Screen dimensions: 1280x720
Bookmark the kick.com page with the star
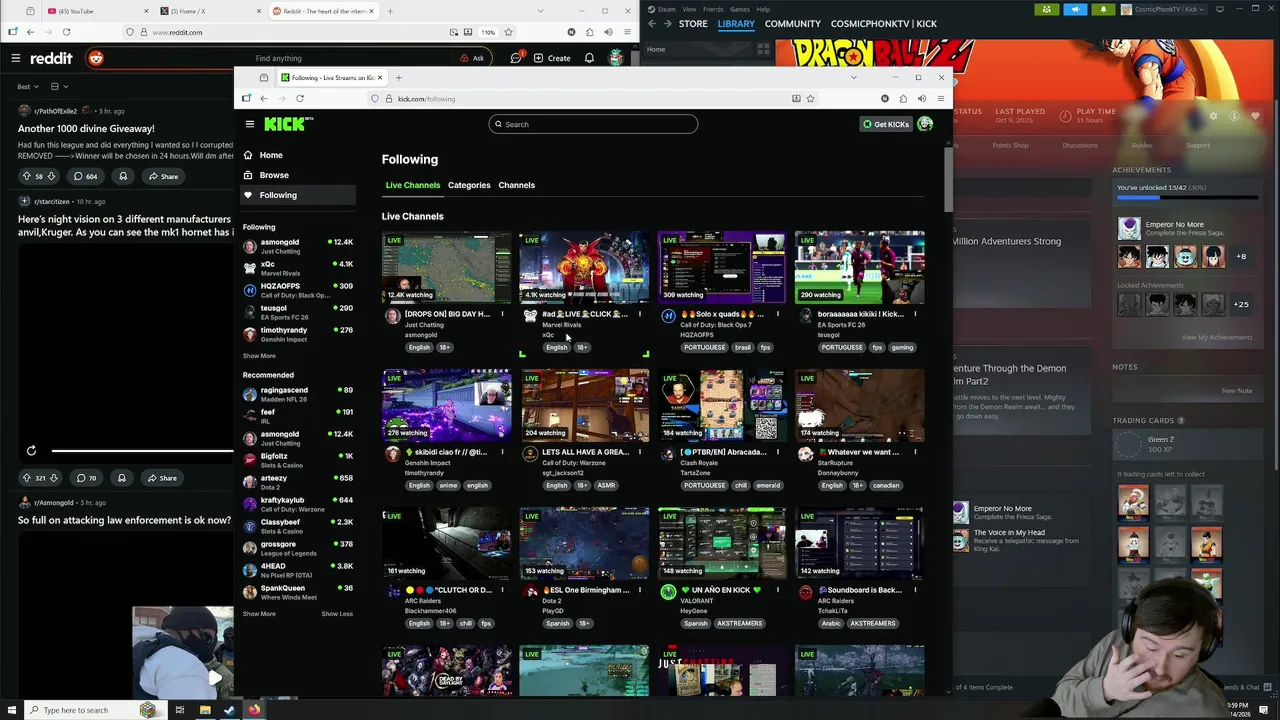(810, 98)
